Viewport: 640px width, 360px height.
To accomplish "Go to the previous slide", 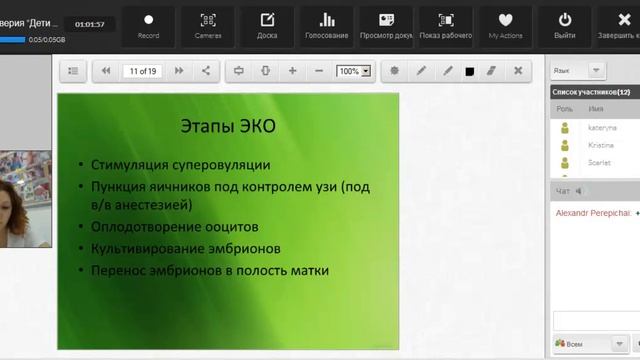I will 106,71.
